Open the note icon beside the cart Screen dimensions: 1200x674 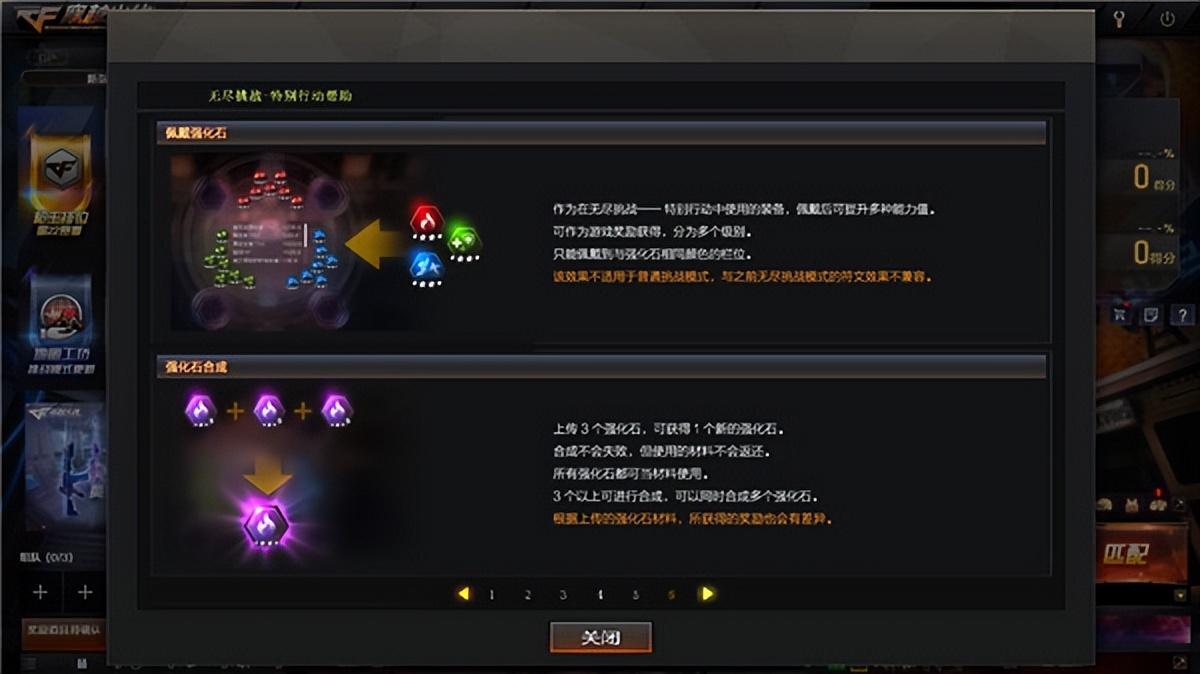[1151, 315]
